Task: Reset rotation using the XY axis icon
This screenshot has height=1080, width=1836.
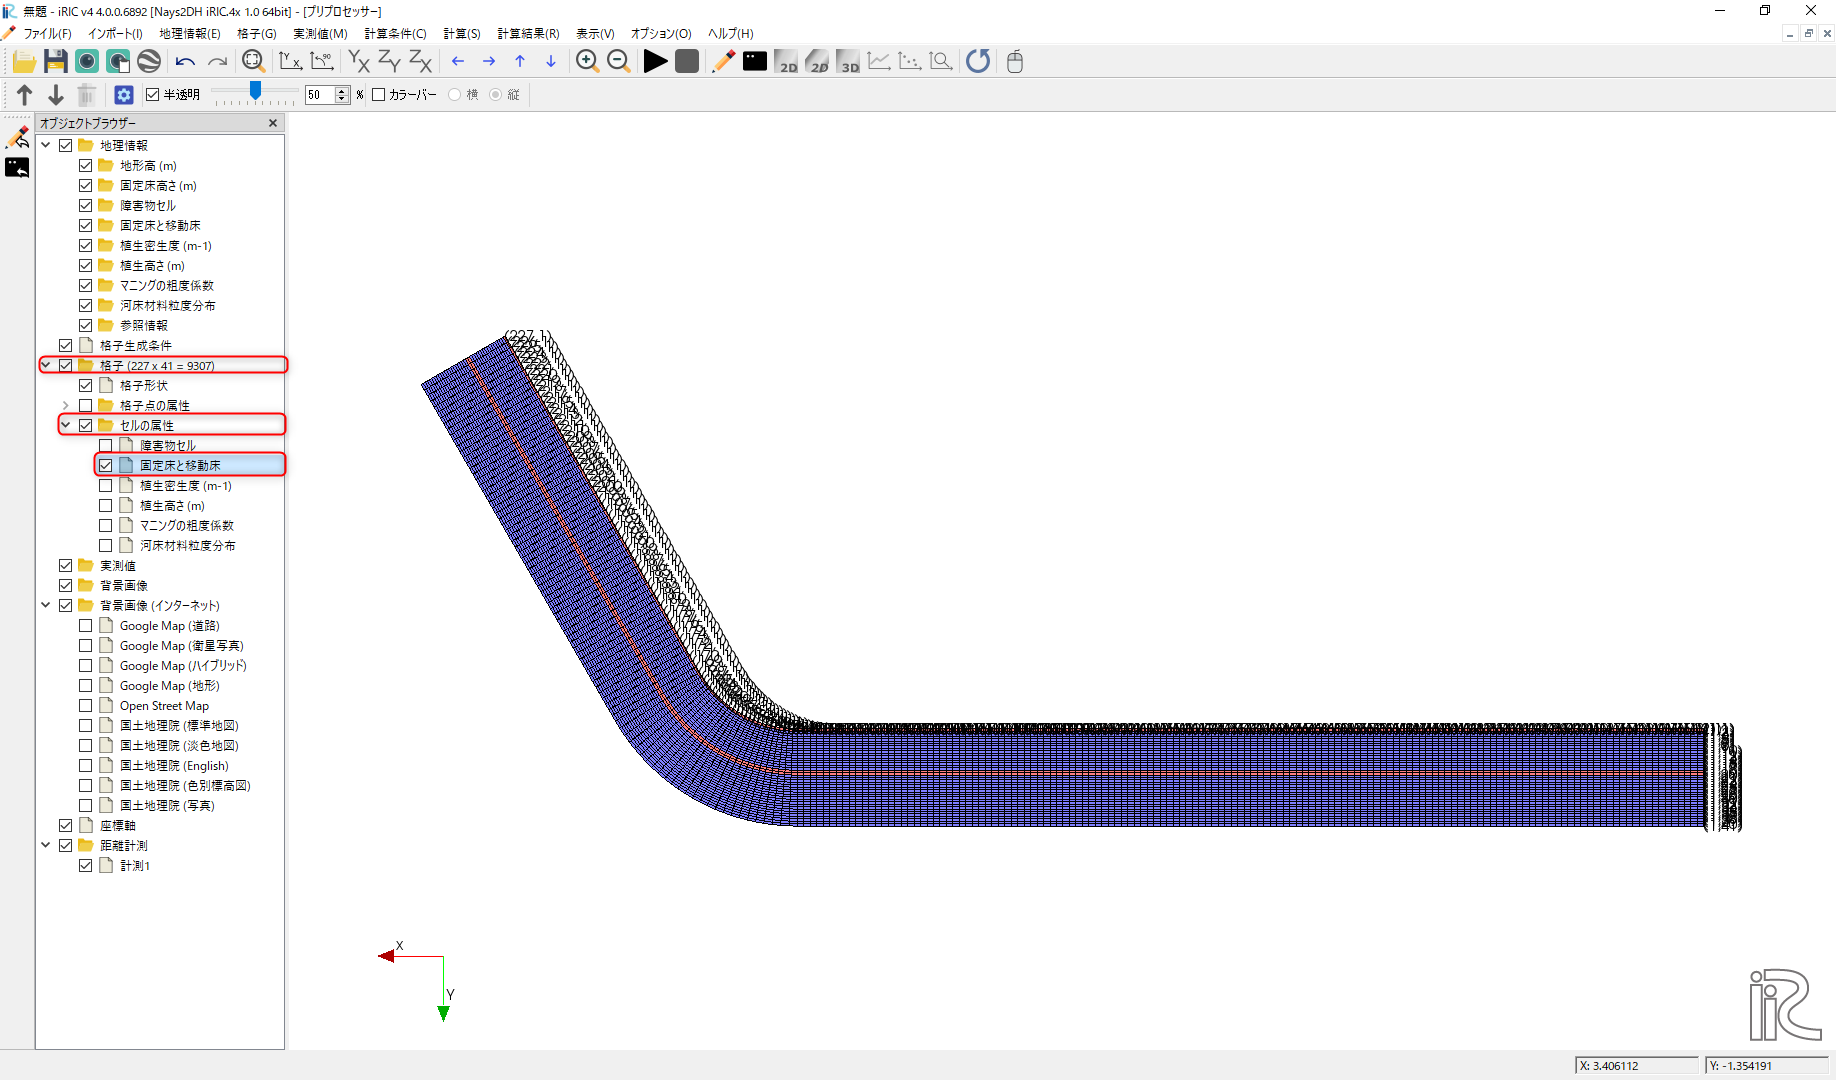Action: coord(290,62)
